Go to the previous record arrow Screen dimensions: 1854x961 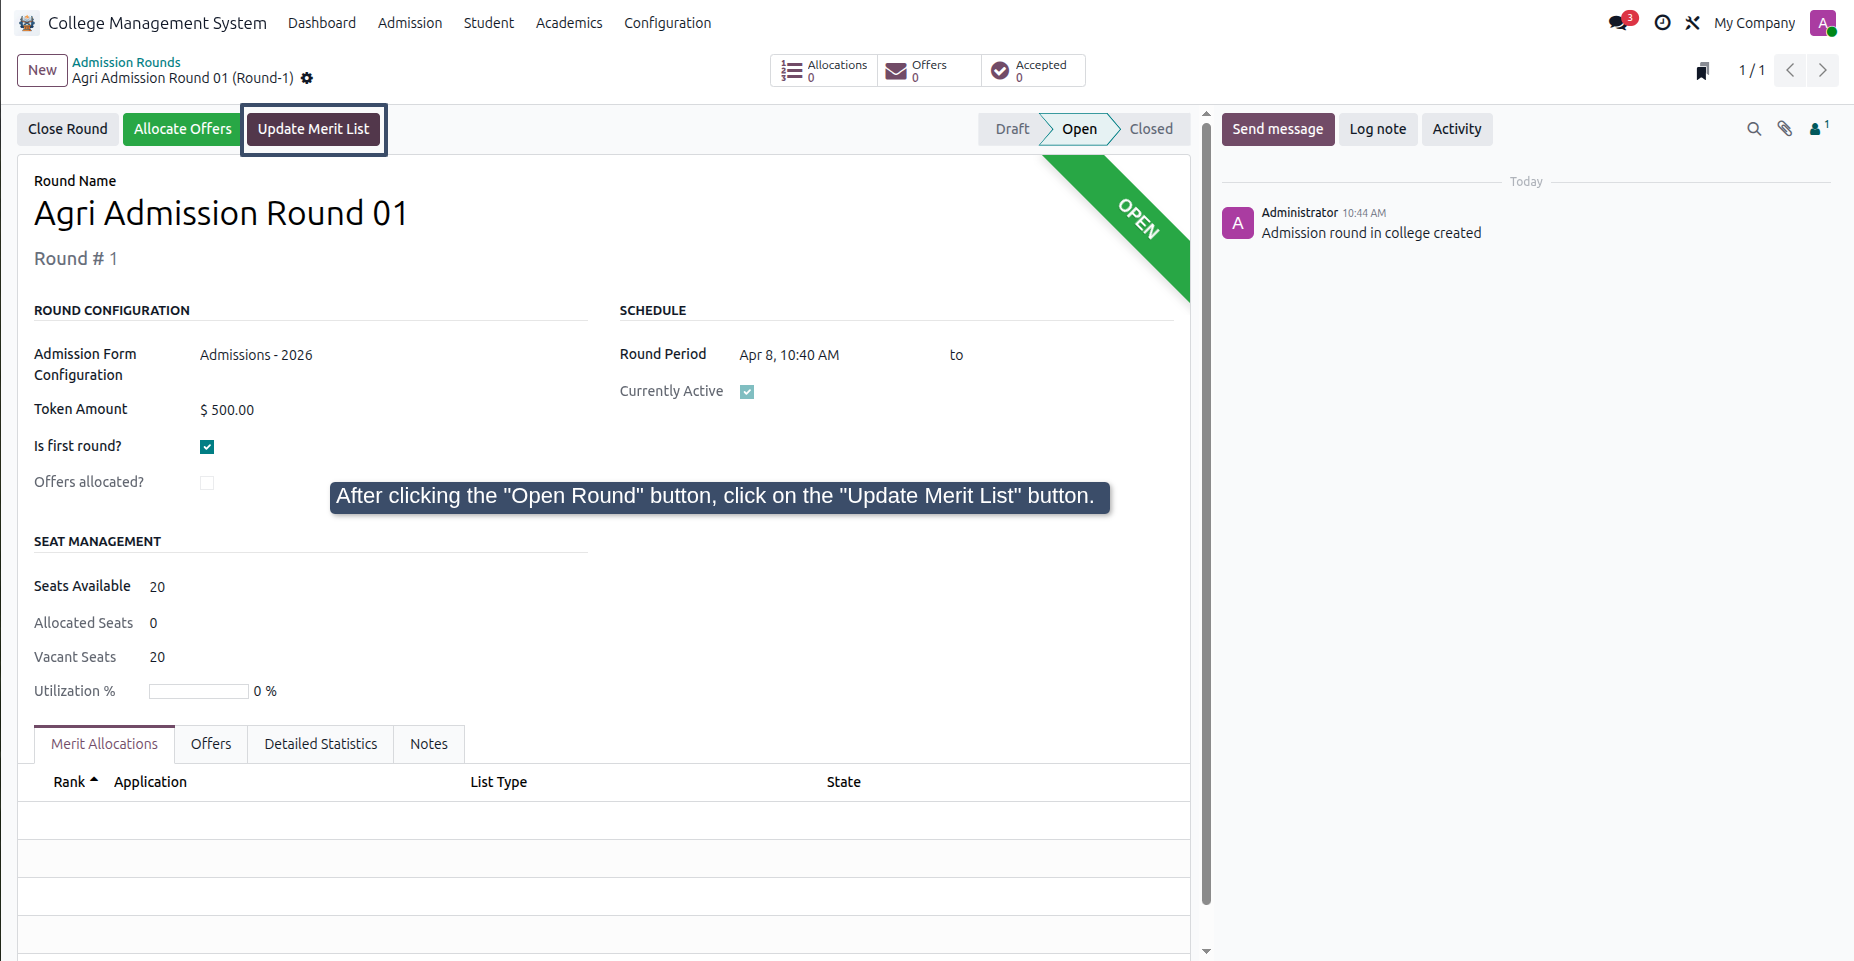(x=1790, y=70)
